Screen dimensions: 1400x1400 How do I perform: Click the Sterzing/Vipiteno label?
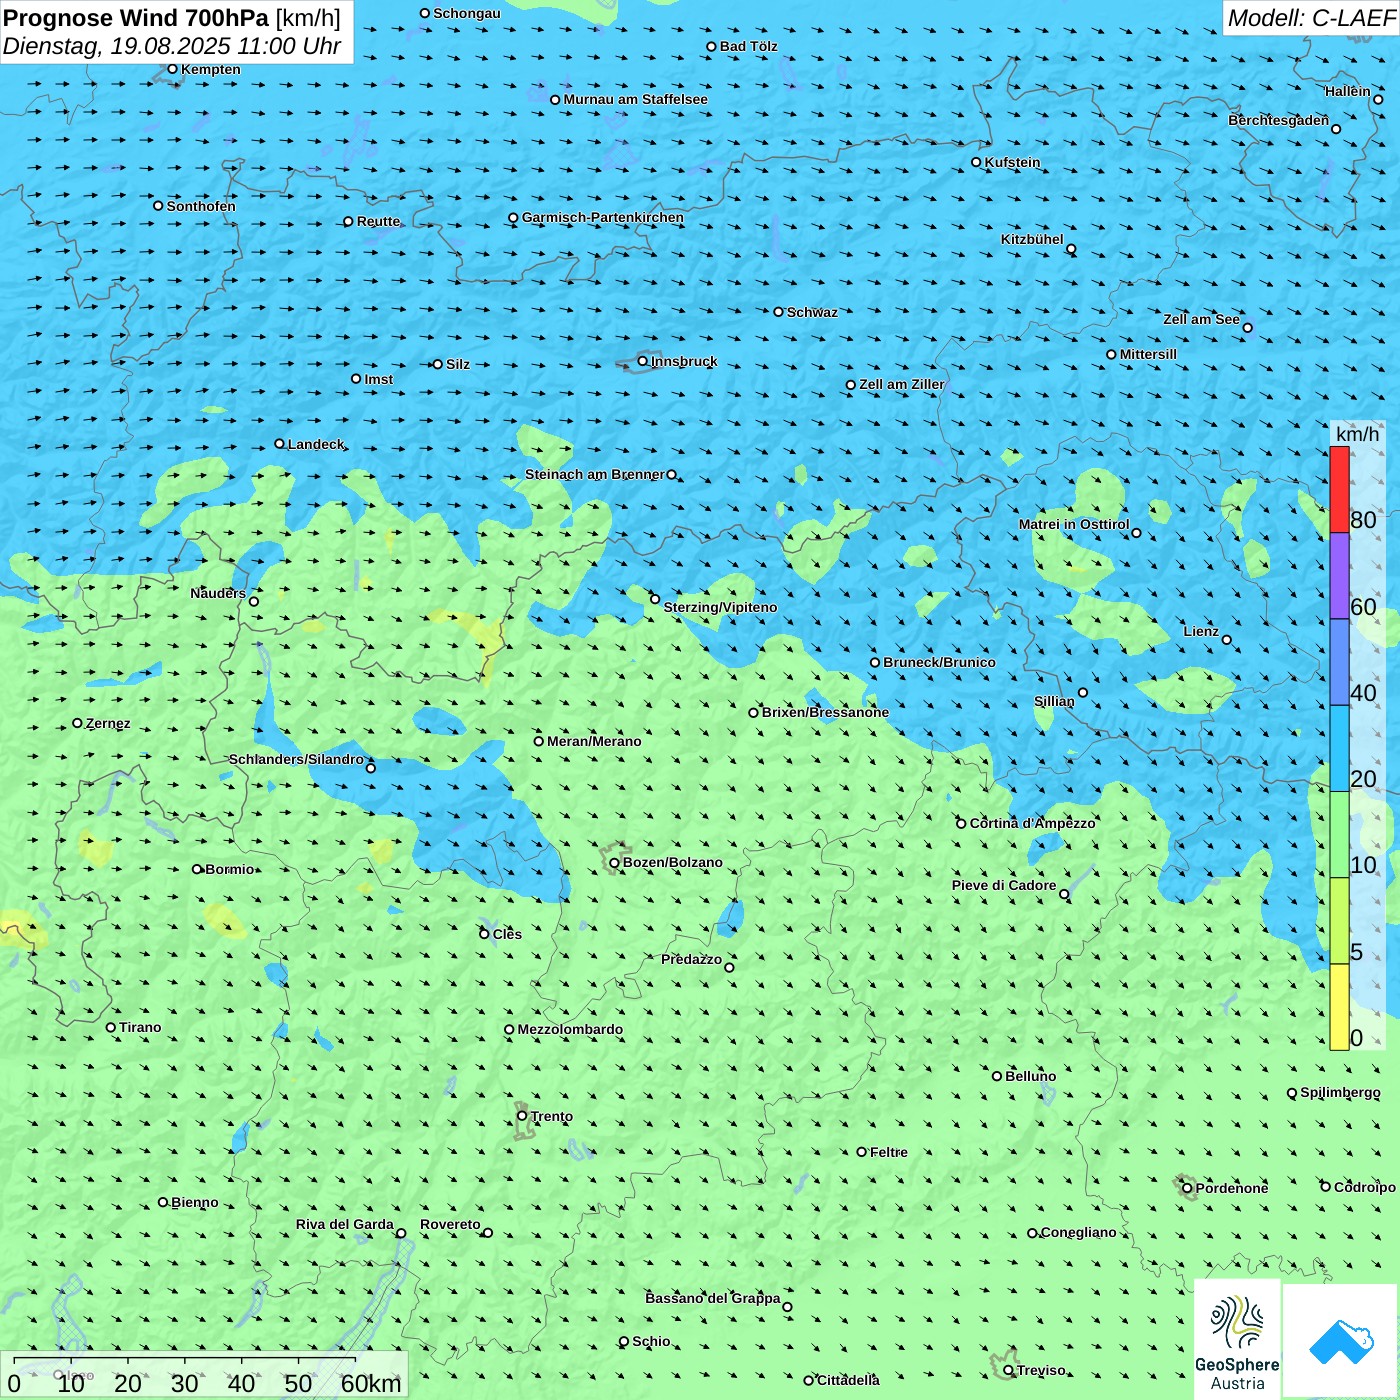coord(720,607)
